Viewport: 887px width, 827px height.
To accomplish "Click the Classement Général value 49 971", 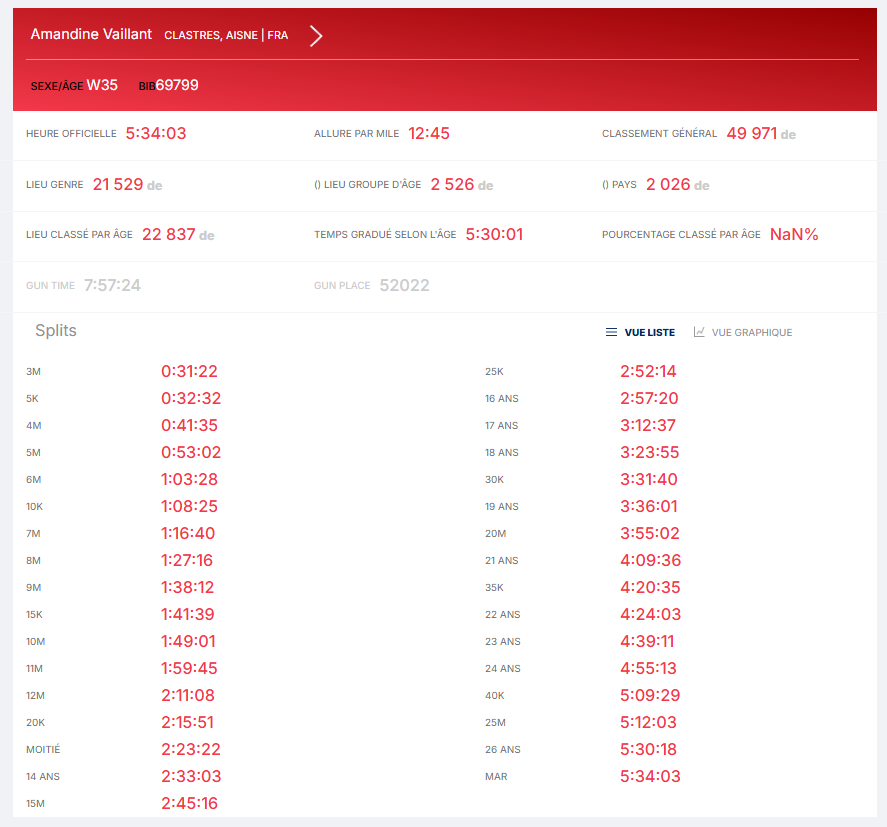I will [x=751, y=133].
